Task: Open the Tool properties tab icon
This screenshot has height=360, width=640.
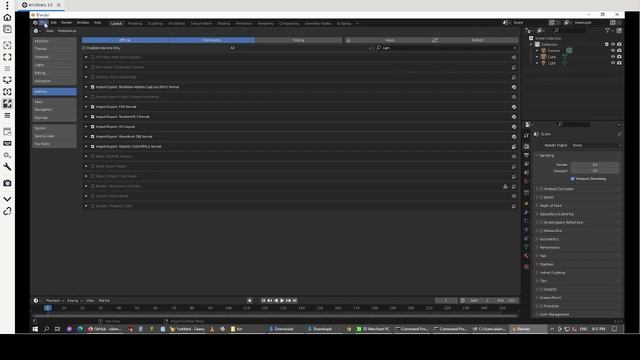Action: (x=527, y=136)
